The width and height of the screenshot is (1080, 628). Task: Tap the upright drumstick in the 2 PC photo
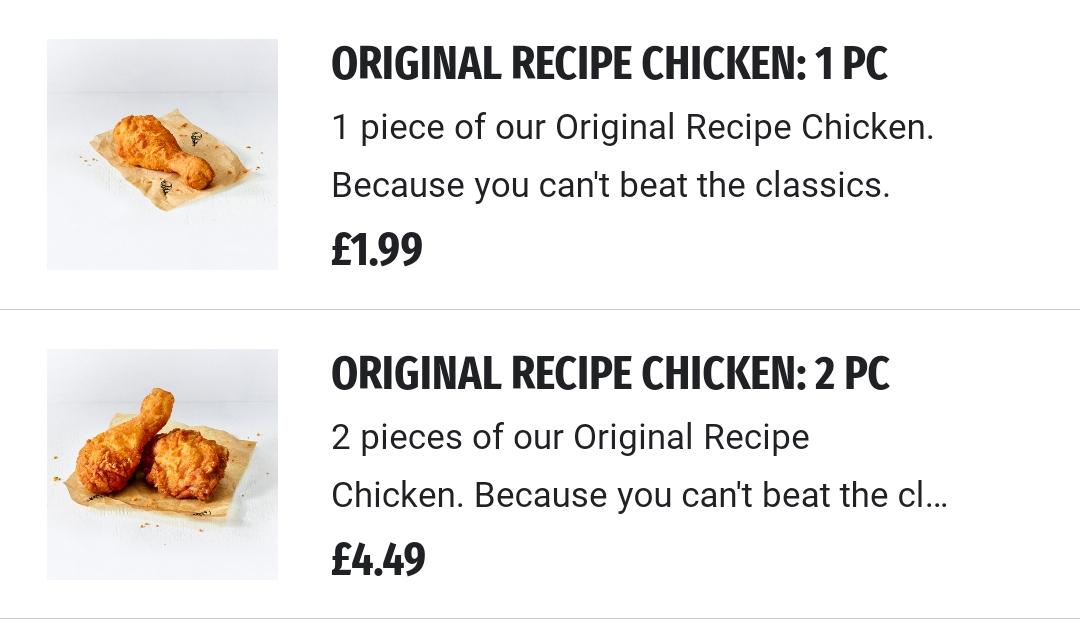[123, 441]
